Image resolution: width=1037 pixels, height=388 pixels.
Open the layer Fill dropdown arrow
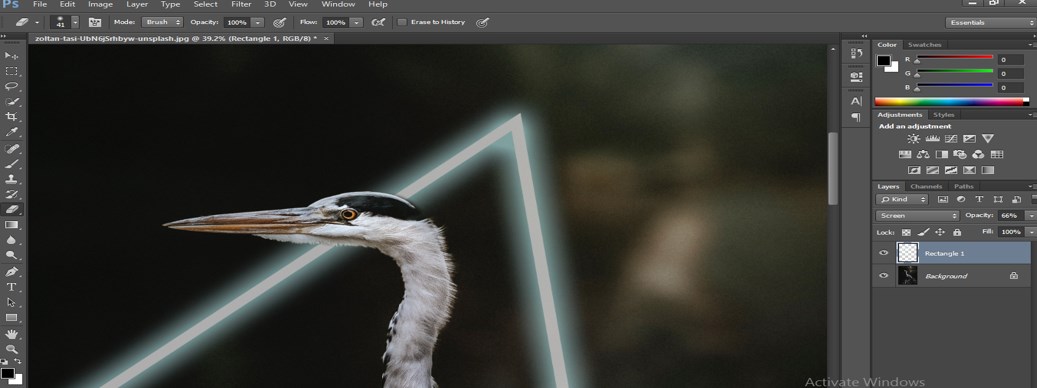tap(1030, 233)
